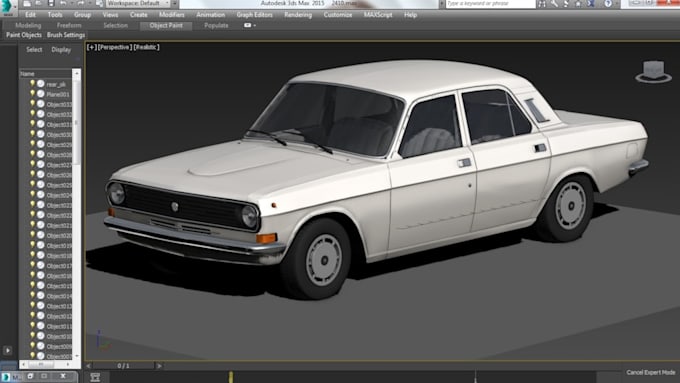Toggle visibility bulb for Object021

click(32, 225)
